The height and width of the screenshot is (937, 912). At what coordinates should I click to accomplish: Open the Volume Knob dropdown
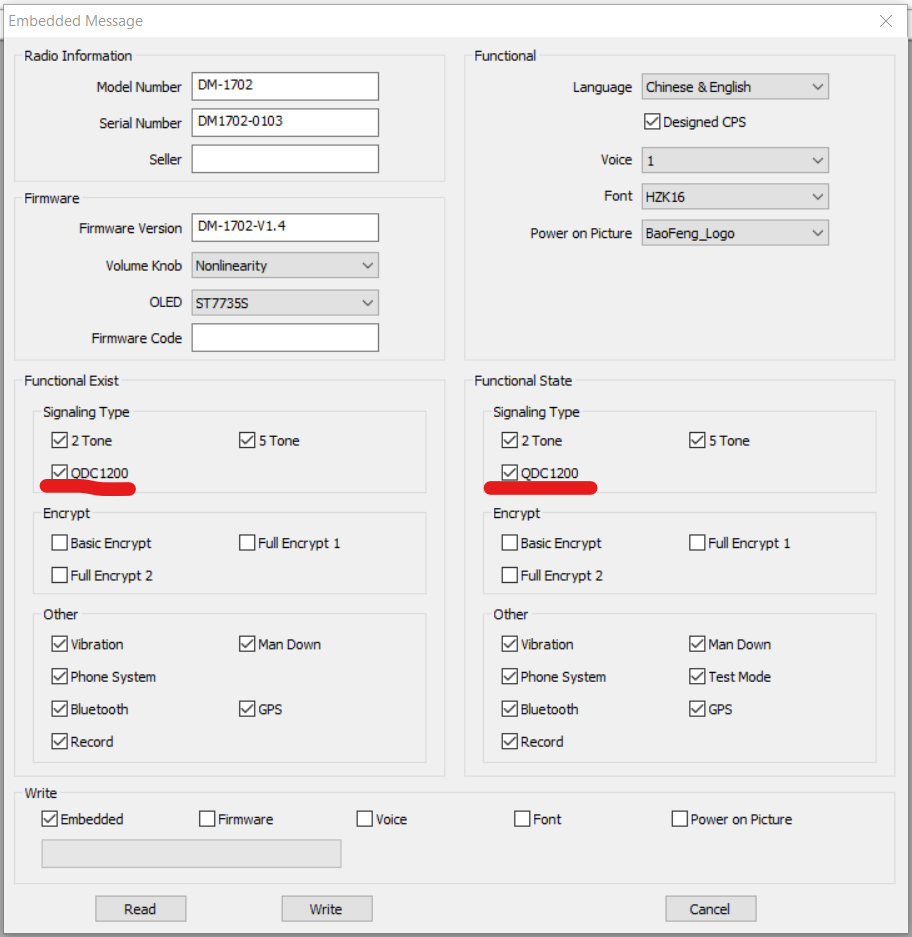pos(285,265)
